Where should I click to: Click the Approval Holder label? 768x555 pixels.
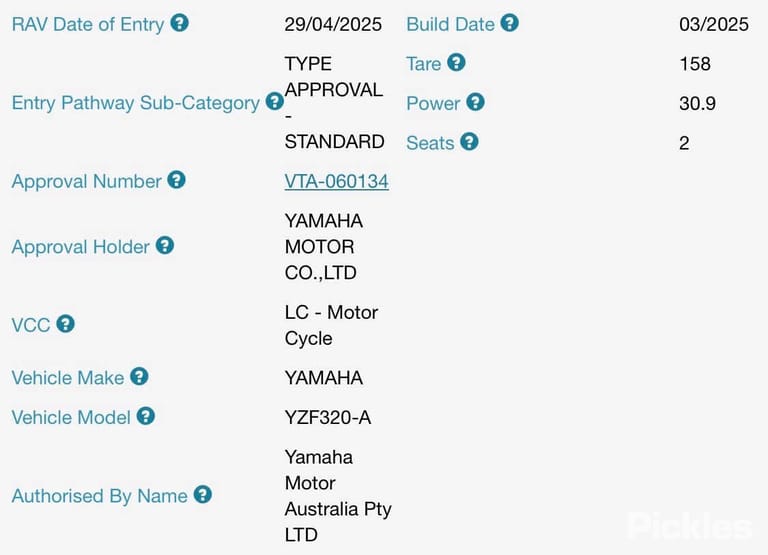pyautogui.click(x=80, y=247)
